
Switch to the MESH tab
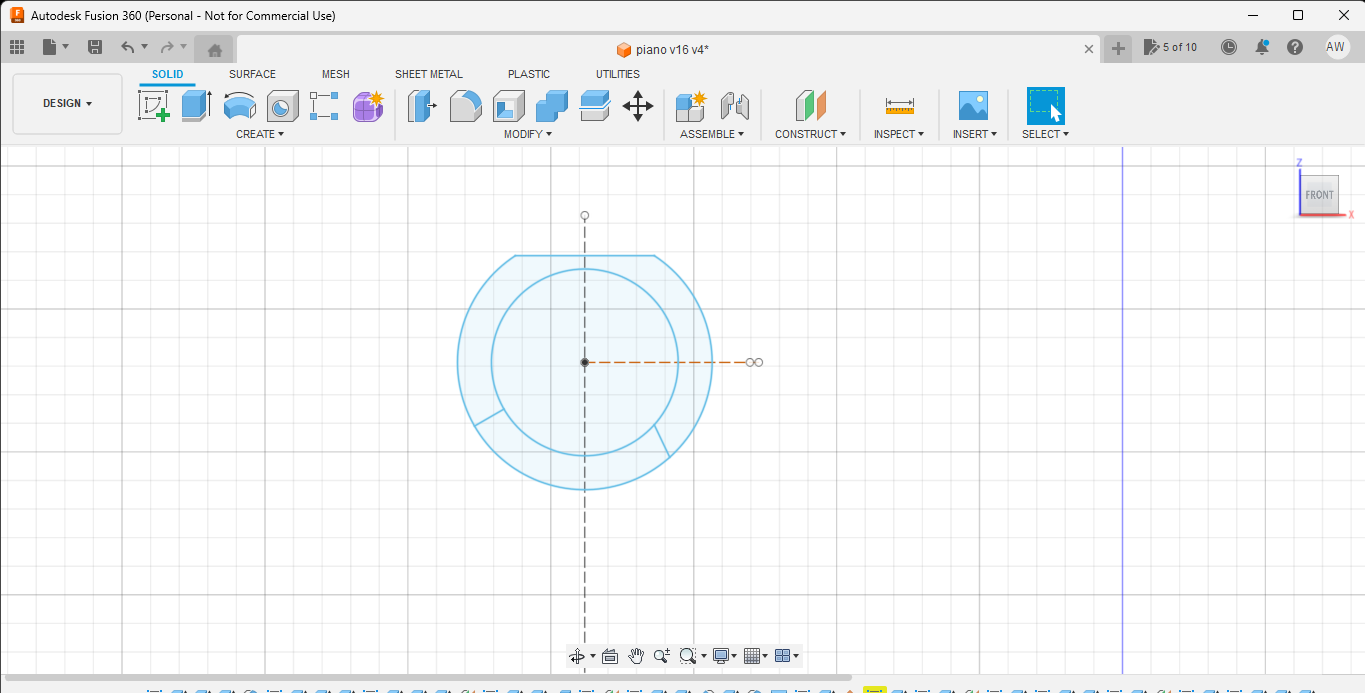(336, 74)
